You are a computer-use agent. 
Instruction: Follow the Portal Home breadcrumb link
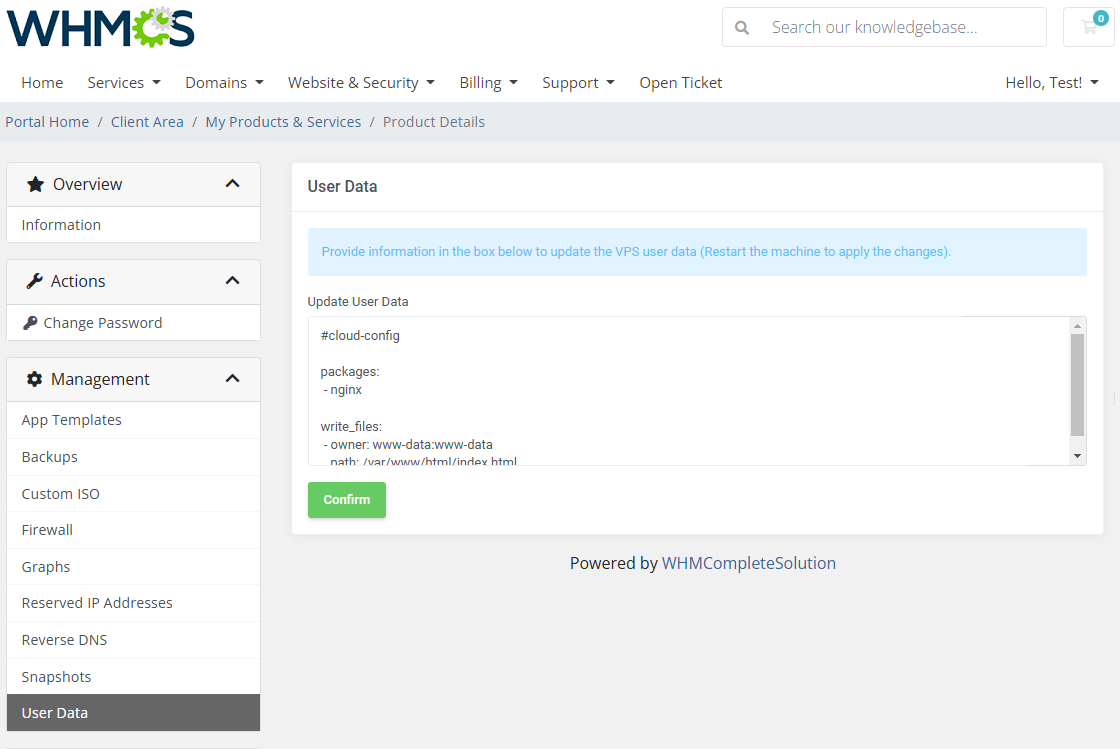47,122
